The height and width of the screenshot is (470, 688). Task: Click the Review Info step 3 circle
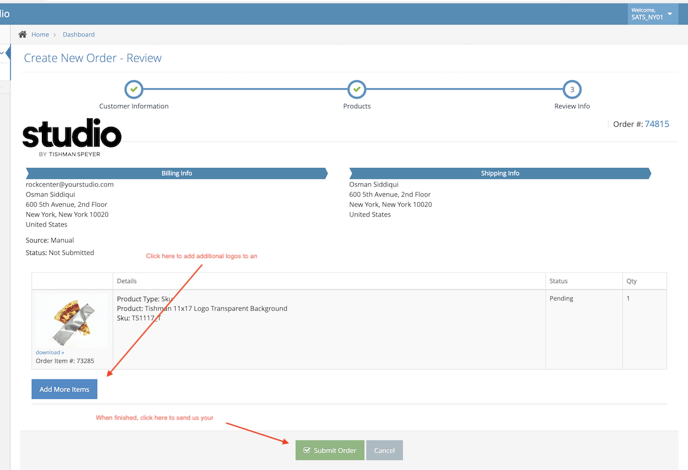(572, 89)
